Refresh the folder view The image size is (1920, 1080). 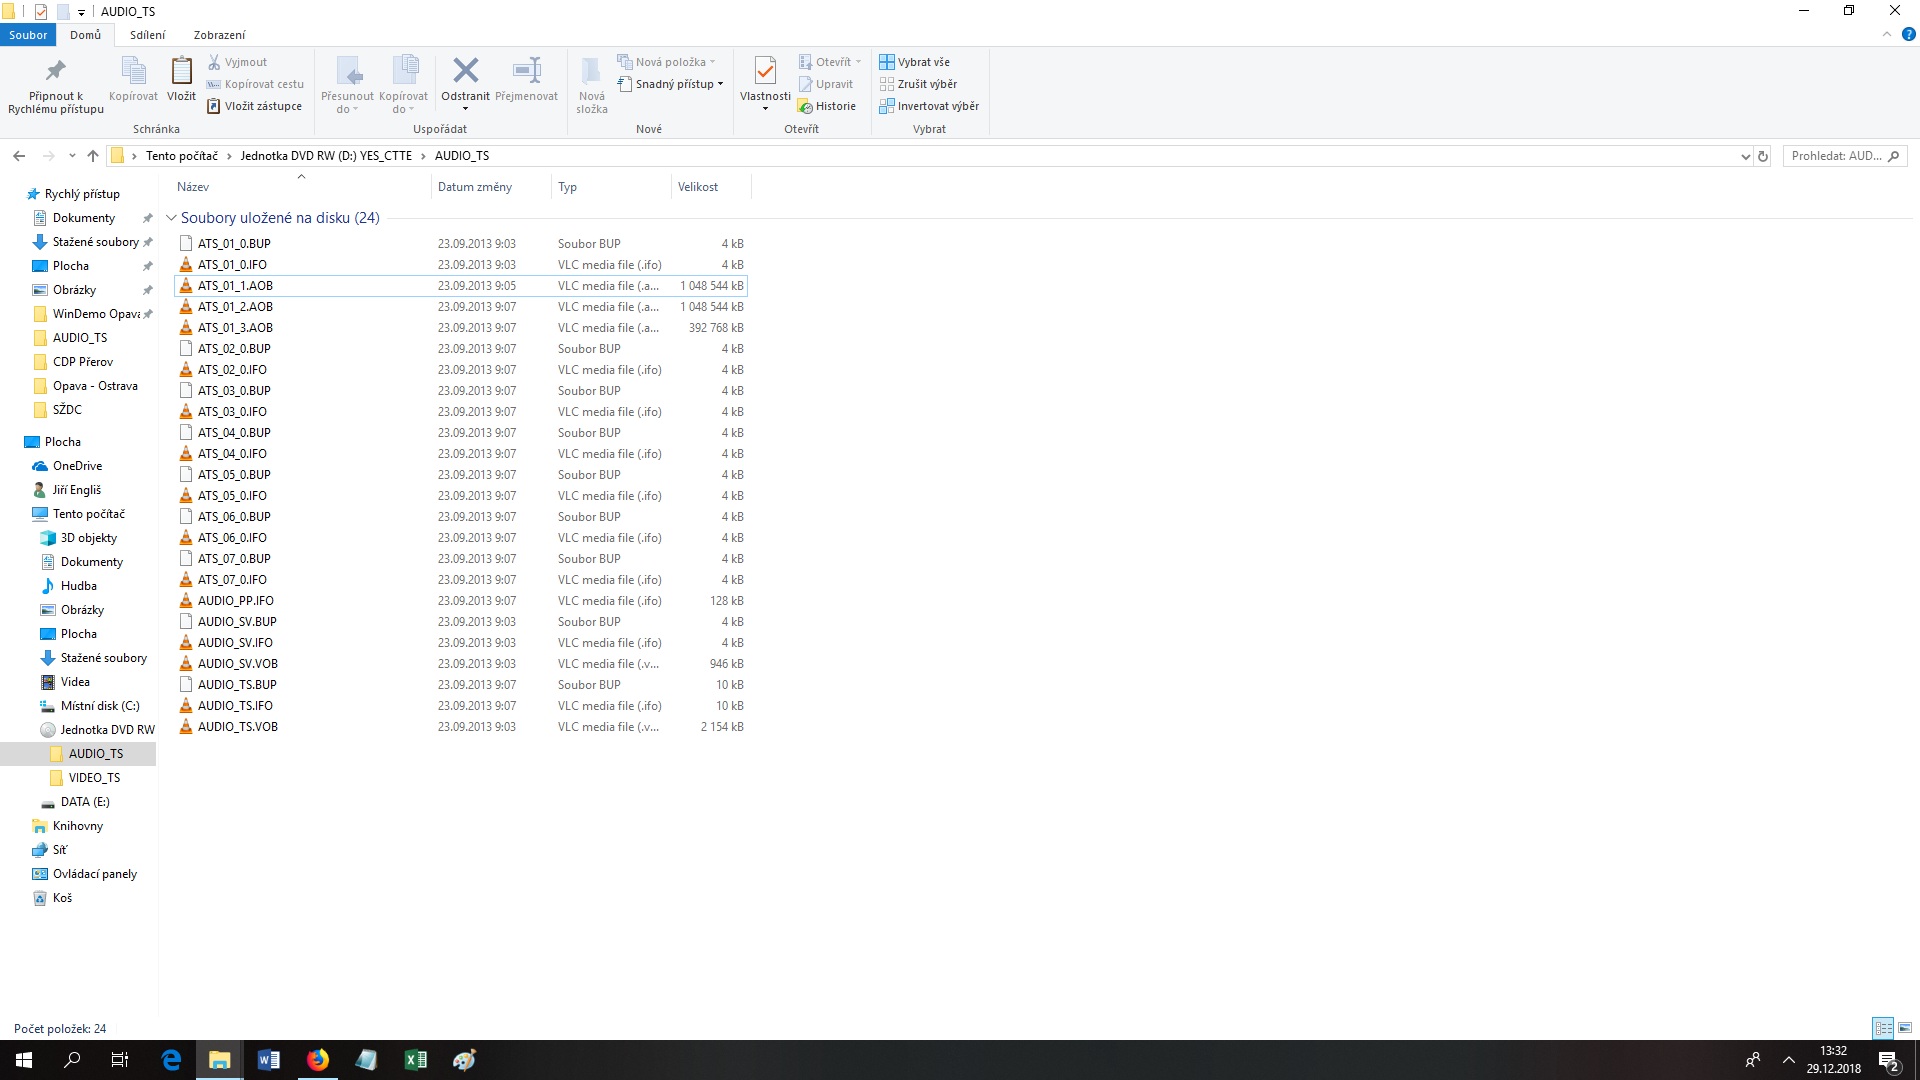[1763, 156]
